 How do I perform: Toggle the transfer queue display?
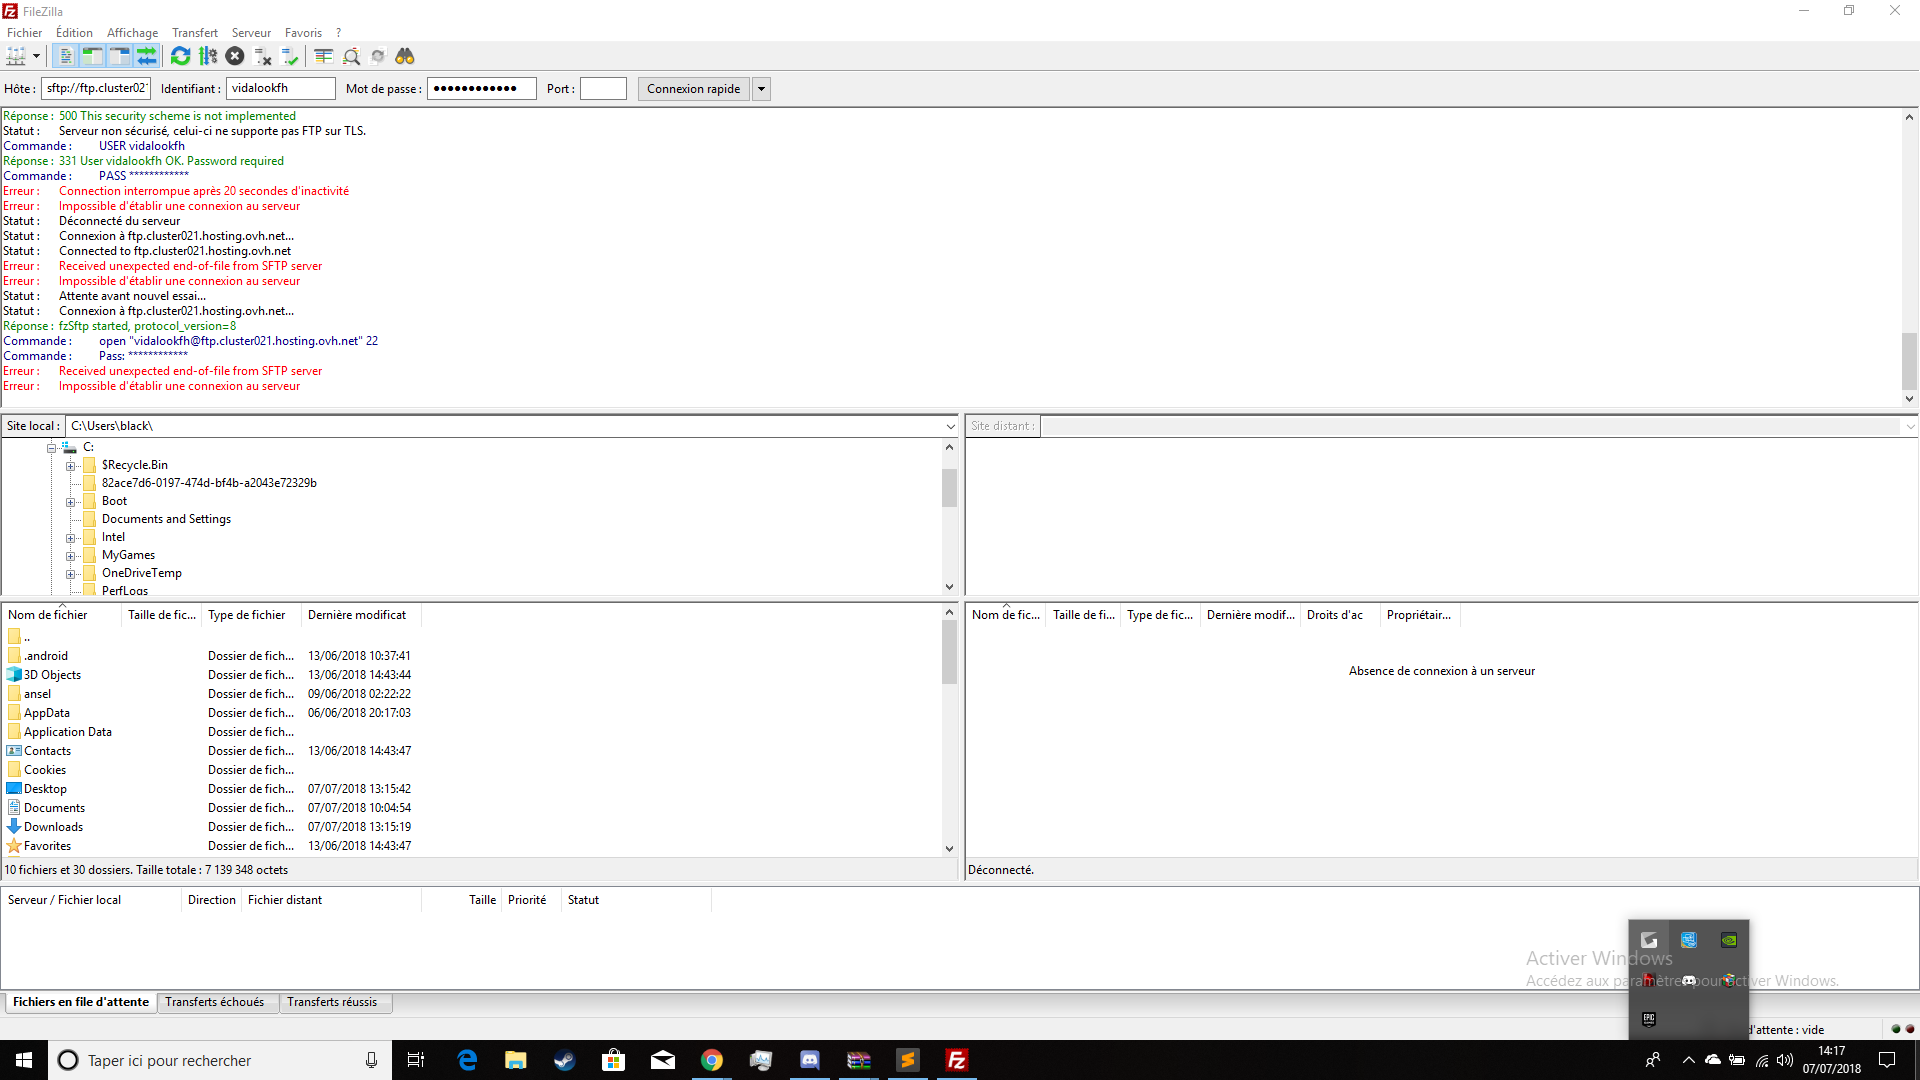(x=147, y=56)
